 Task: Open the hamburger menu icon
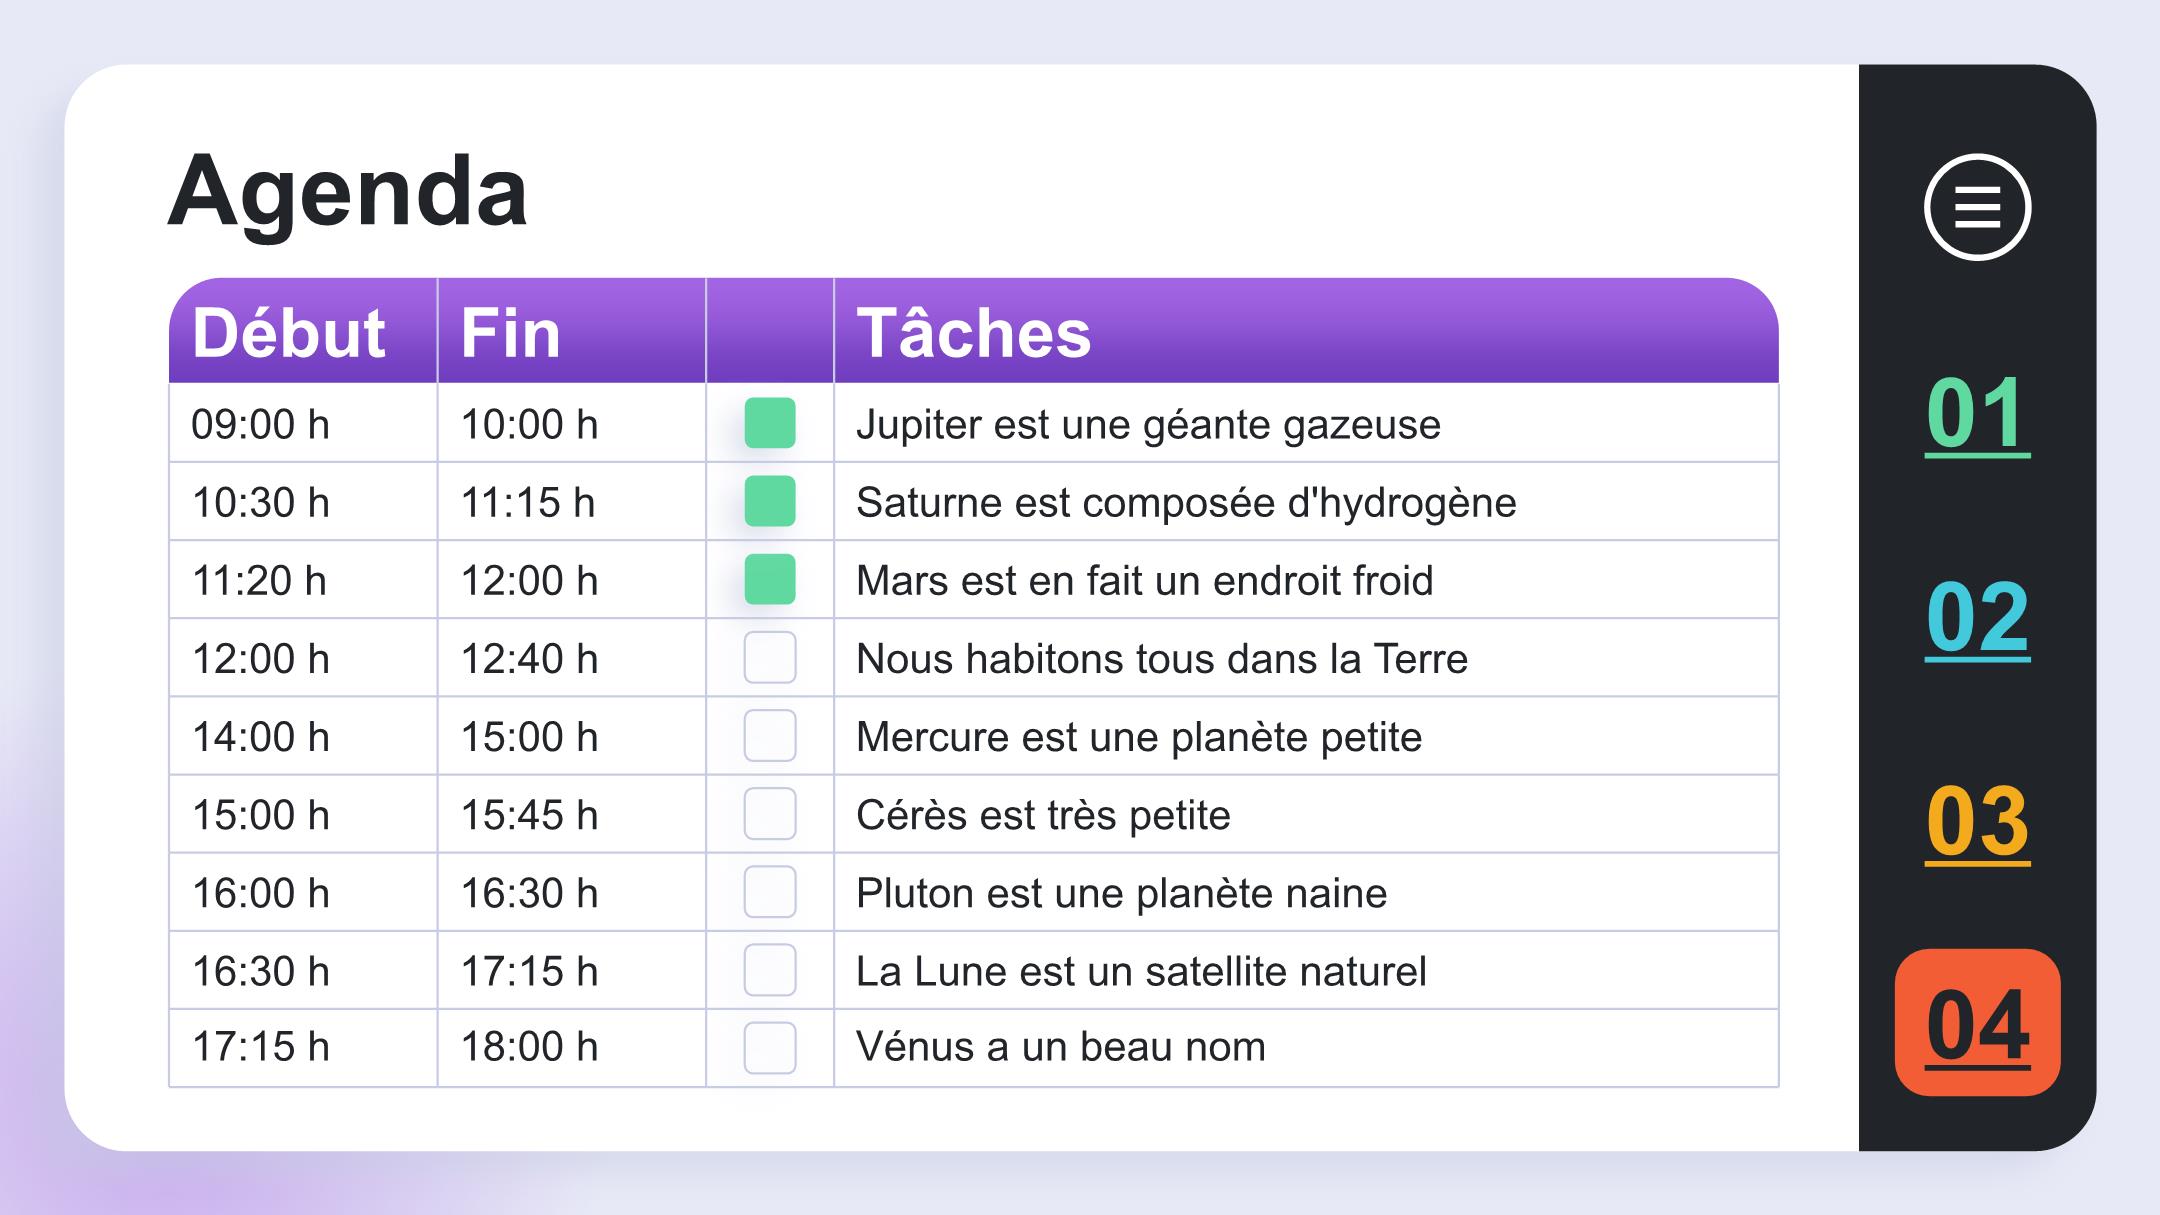(1977, 207)
